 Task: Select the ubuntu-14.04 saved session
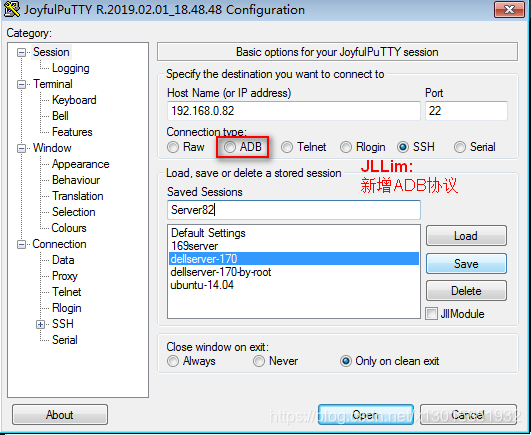pyautogui.click(x=294, y=285)
